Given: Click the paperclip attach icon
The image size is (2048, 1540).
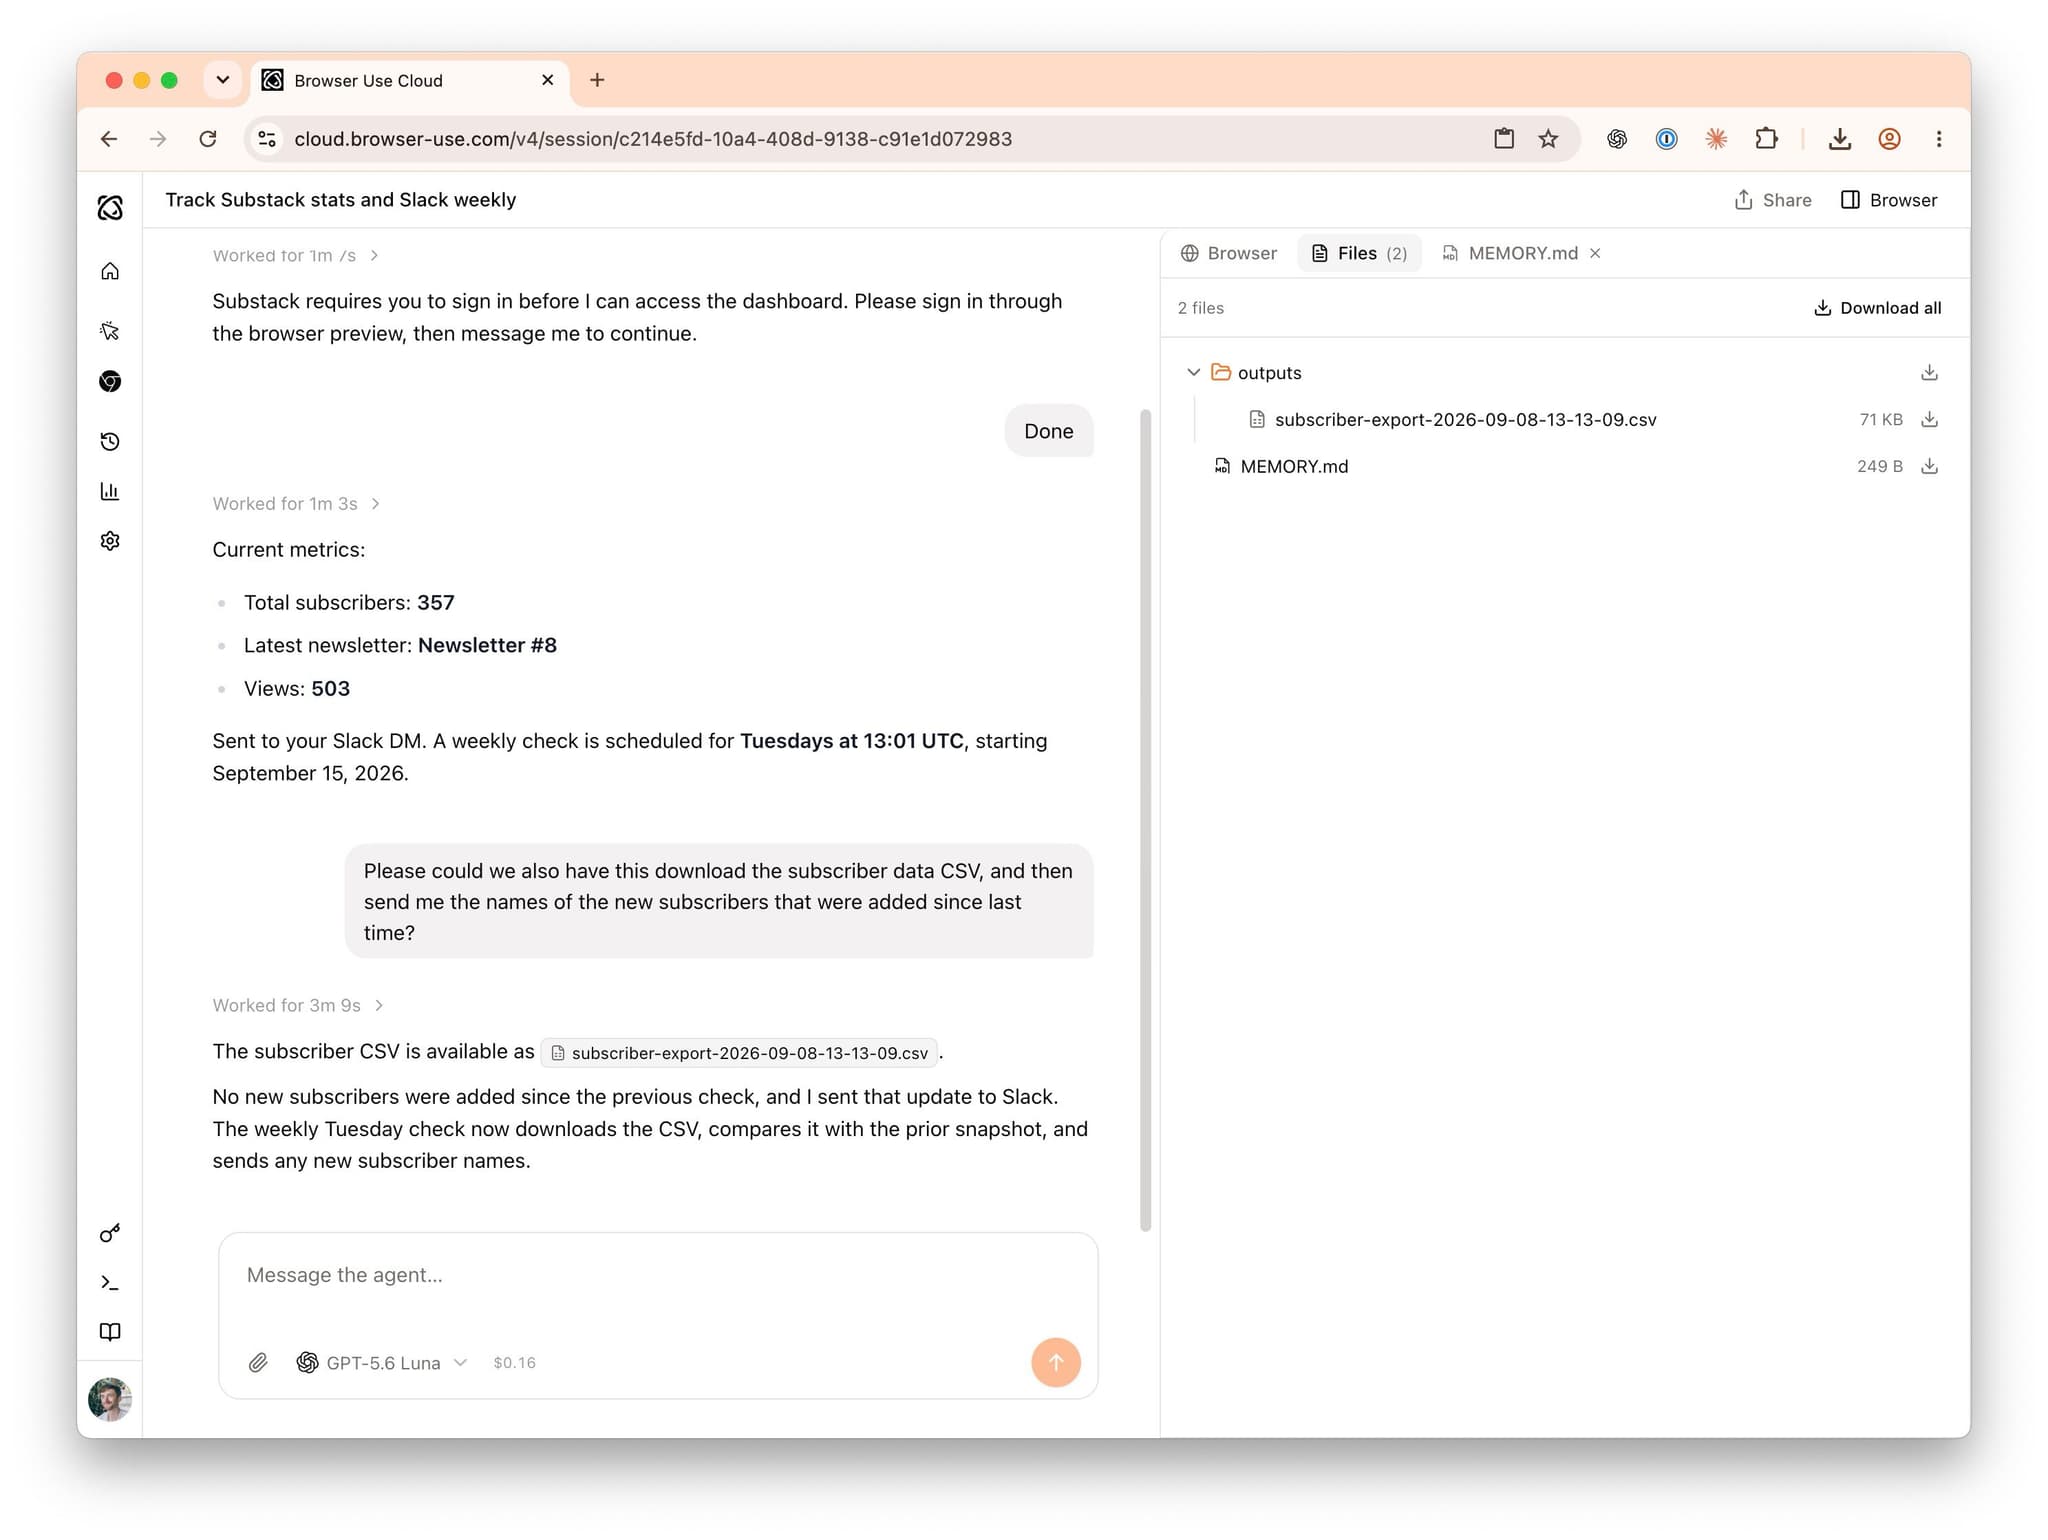Looking at the screenshot, I should (x=258, y=1362).
